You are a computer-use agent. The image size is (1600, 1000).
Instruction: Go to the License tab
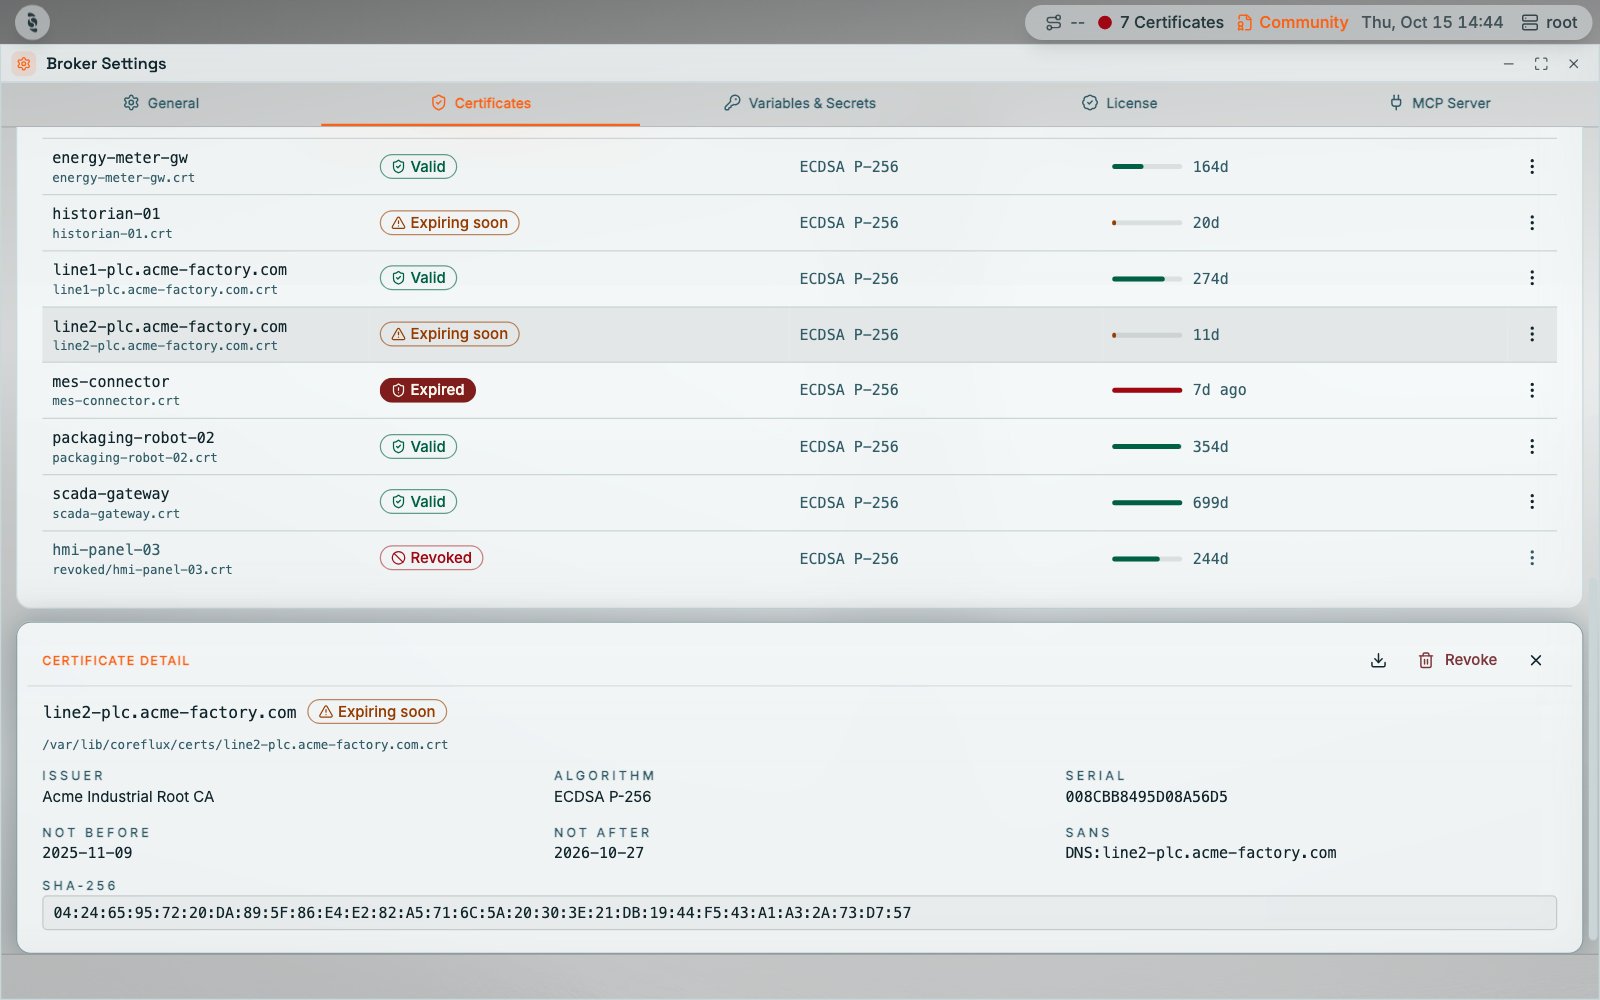pyautogui.click(x=1120, y=103)
